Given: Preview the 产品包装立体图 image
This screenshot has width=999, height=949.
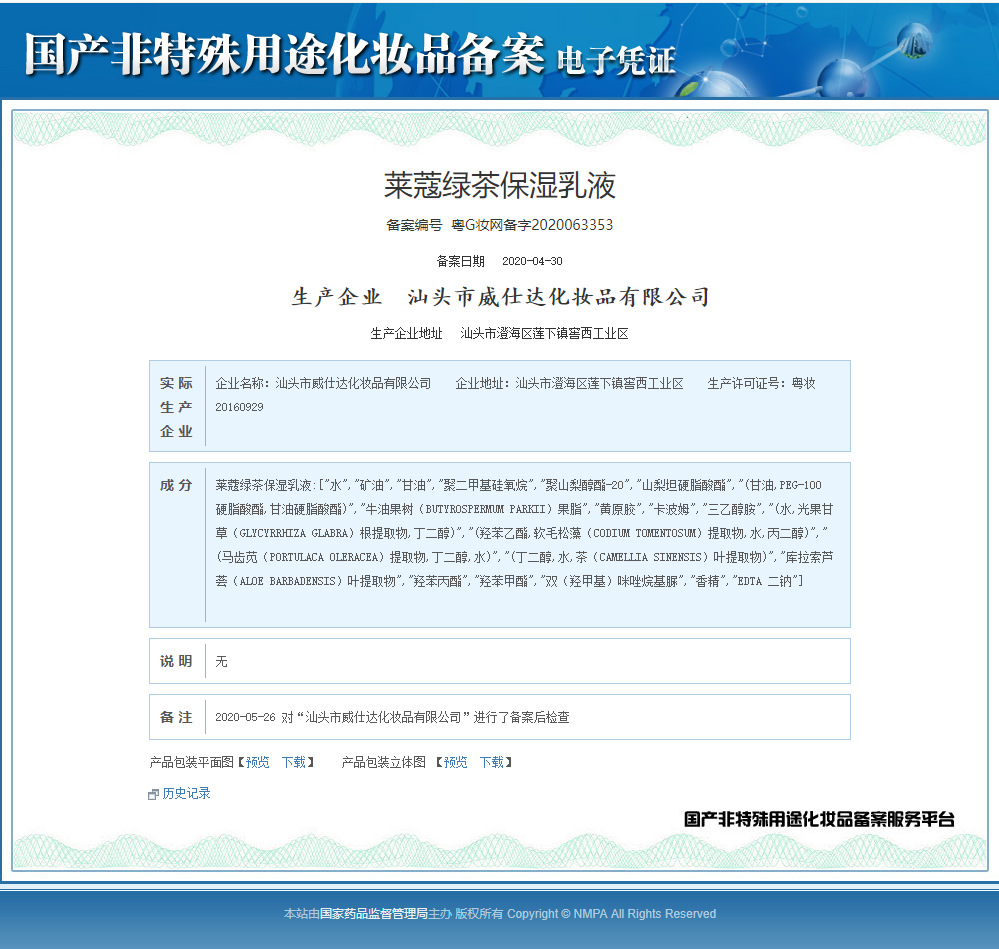Looking at the screenshot, I should pyautogui.click(x=455, y=762).
